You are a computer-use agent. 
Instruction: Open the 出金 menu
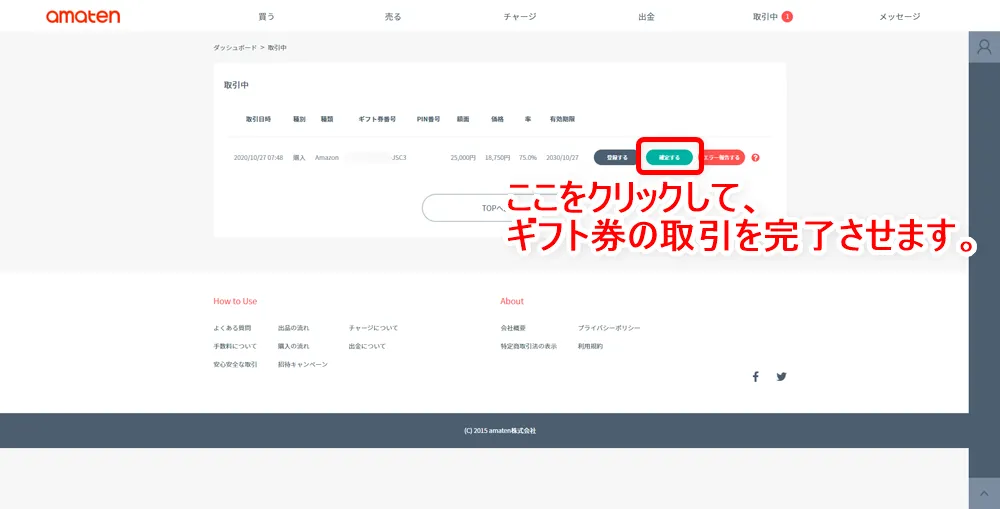[x=646, y=17]
